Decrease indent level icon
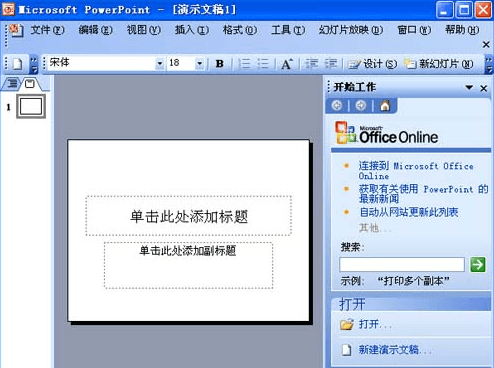The width and height of the screenshot is (494, 368). click(x=312, y=63)
